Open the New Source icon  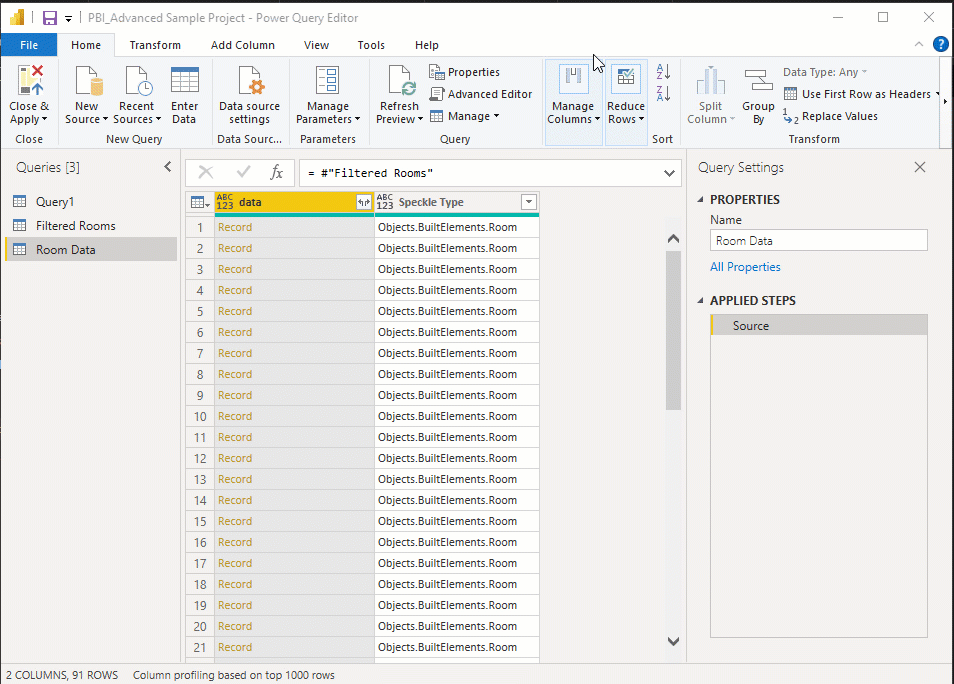(87, 82)
